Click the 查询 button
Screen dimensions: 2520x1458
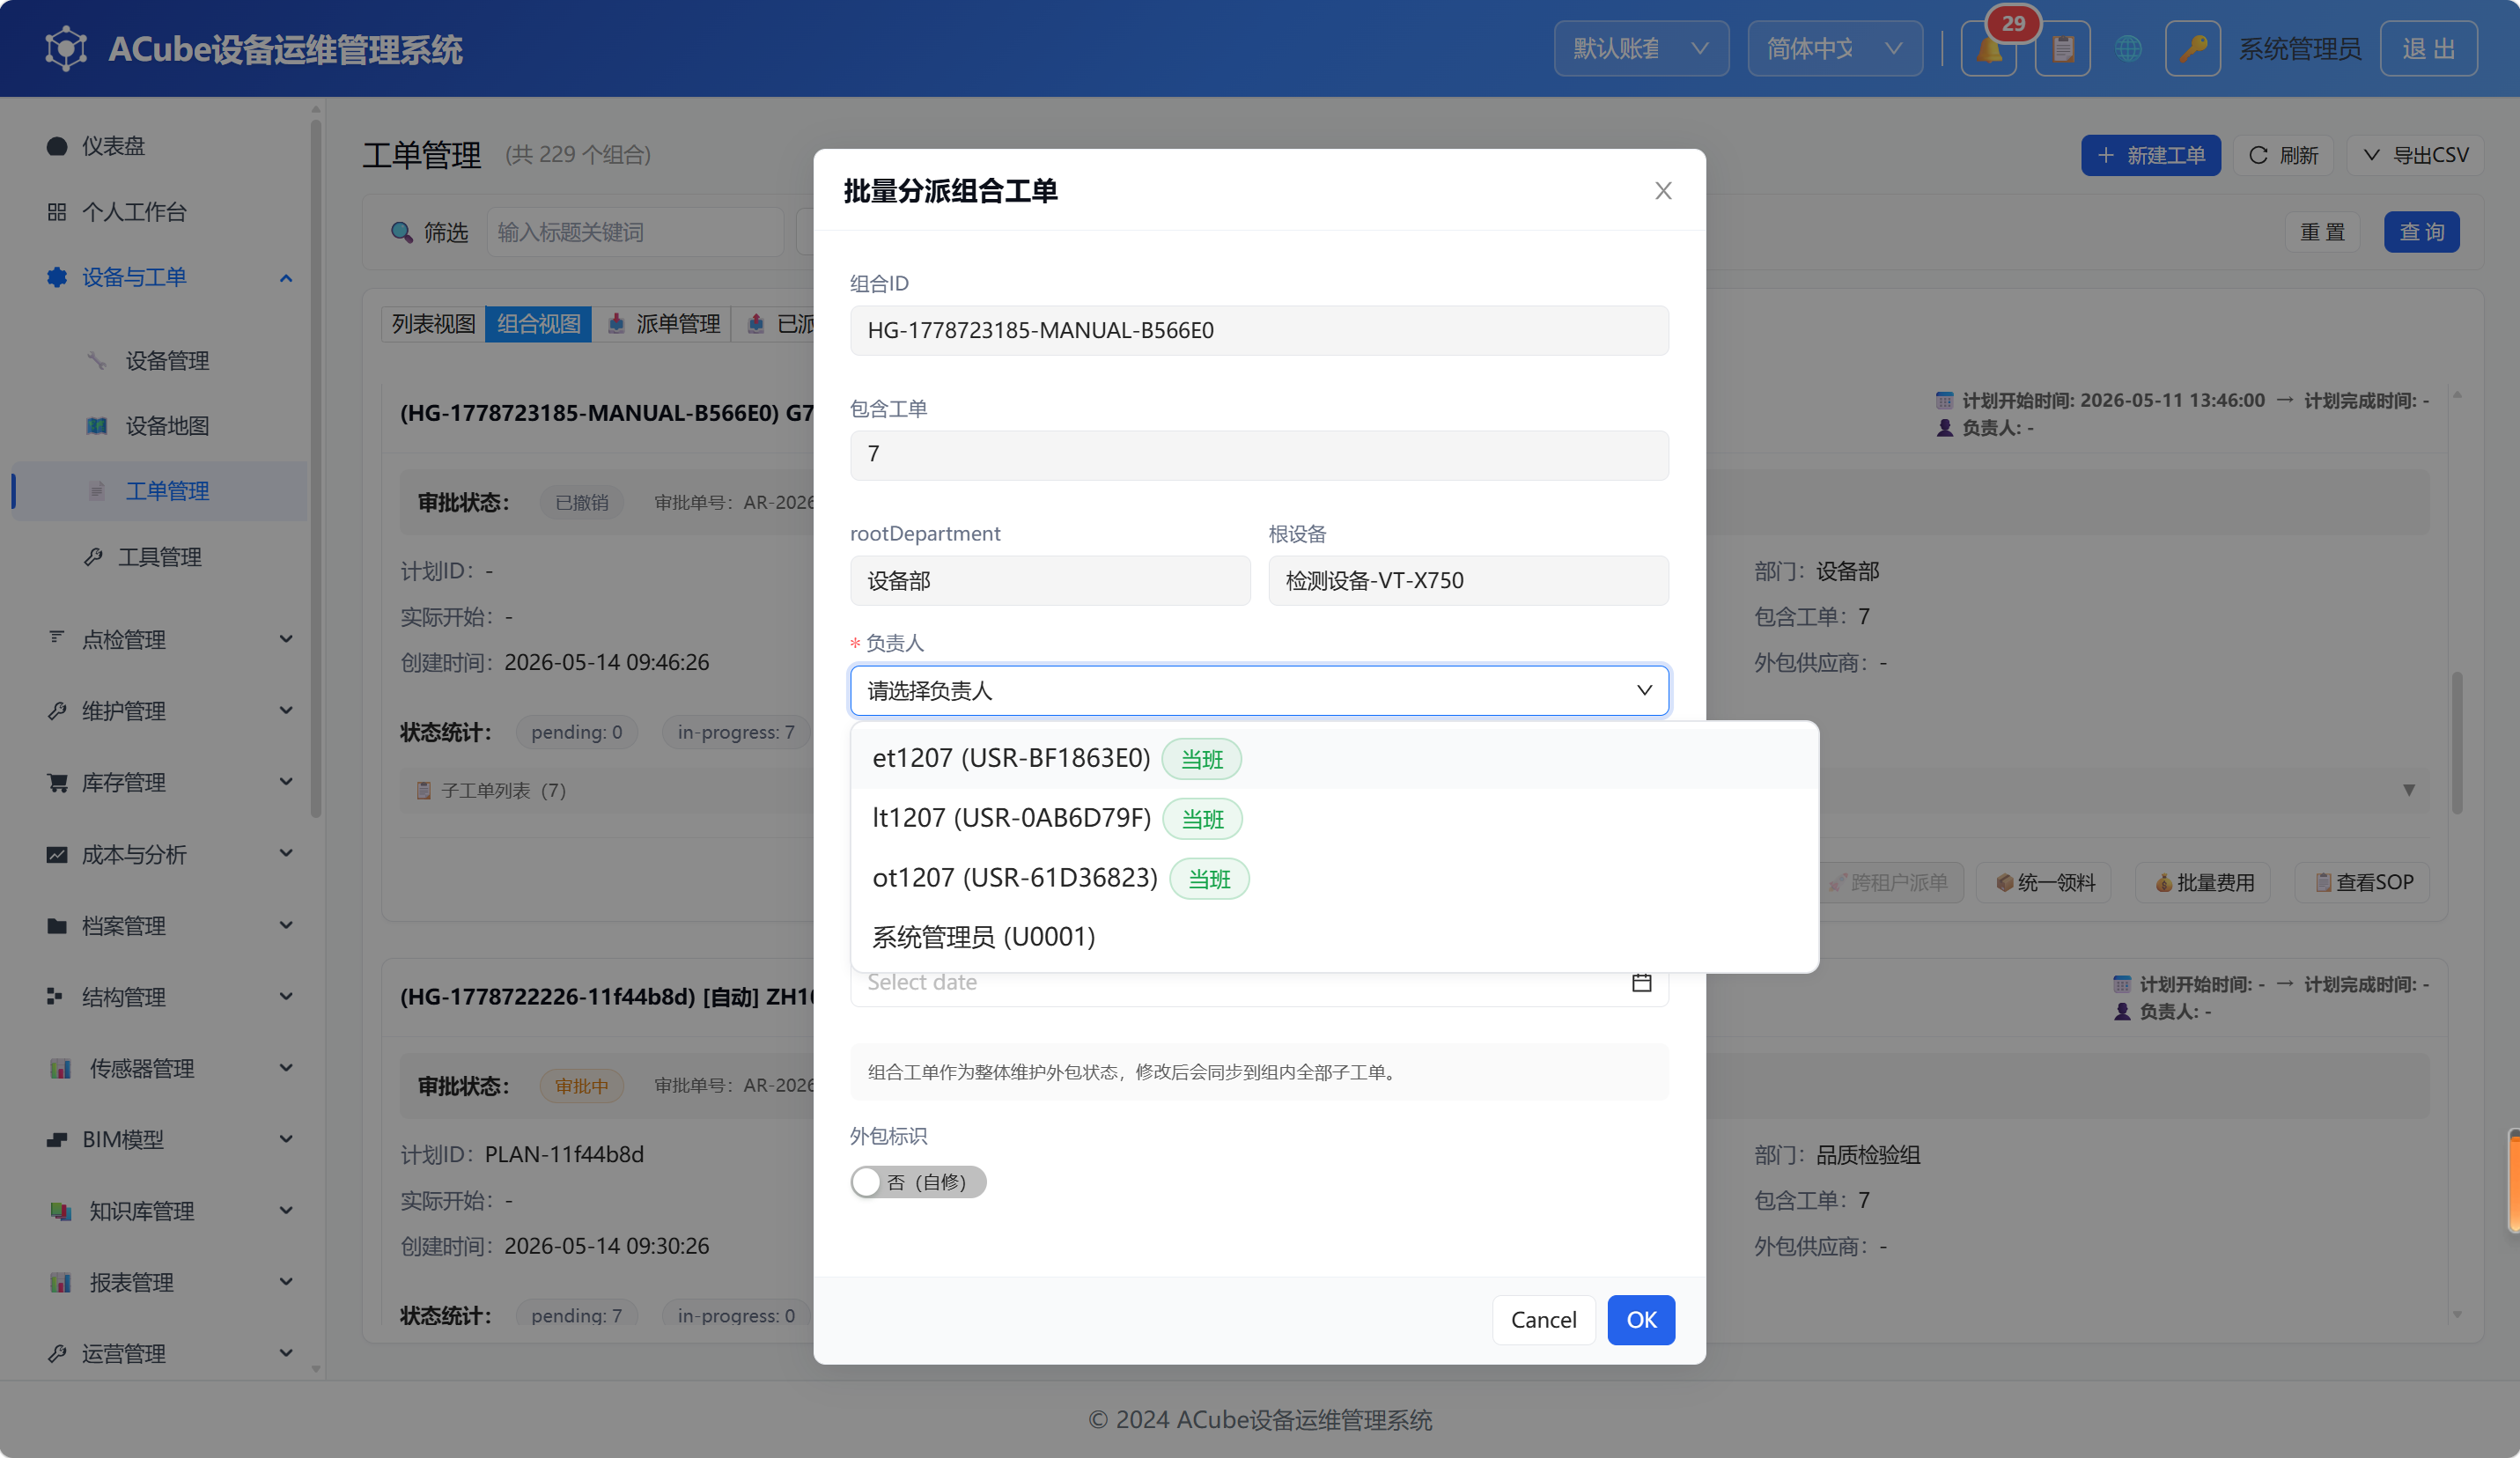pos(2421,232)
